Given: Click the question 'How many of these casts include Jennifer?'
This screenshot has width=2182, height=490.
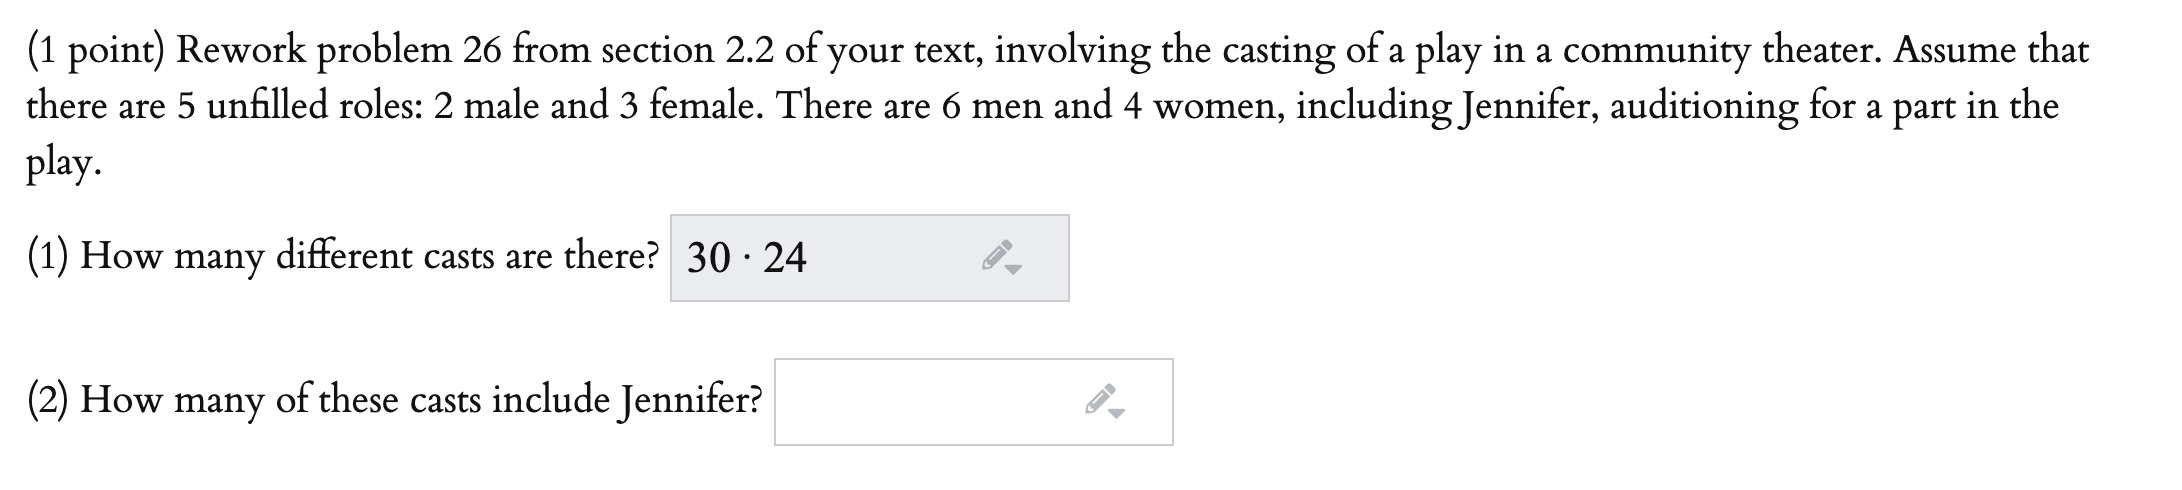Looking at the screenshot, I should click(x=422, y=400).
